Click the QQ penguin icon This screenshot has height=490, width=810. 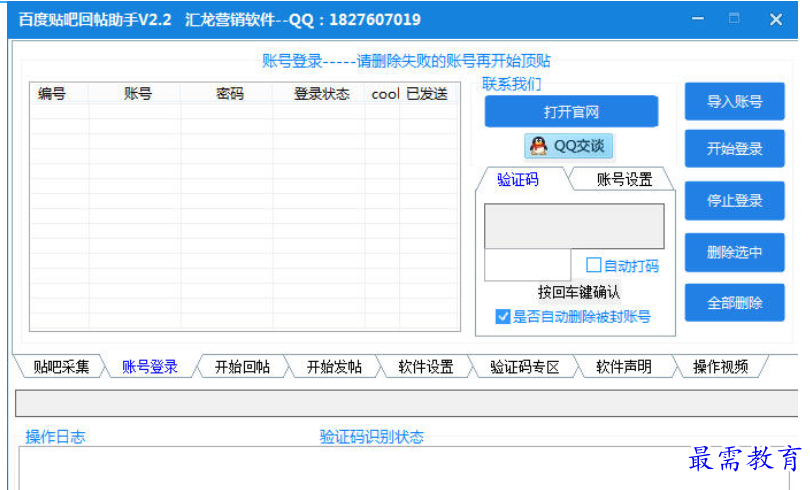(x=539, y=146)
